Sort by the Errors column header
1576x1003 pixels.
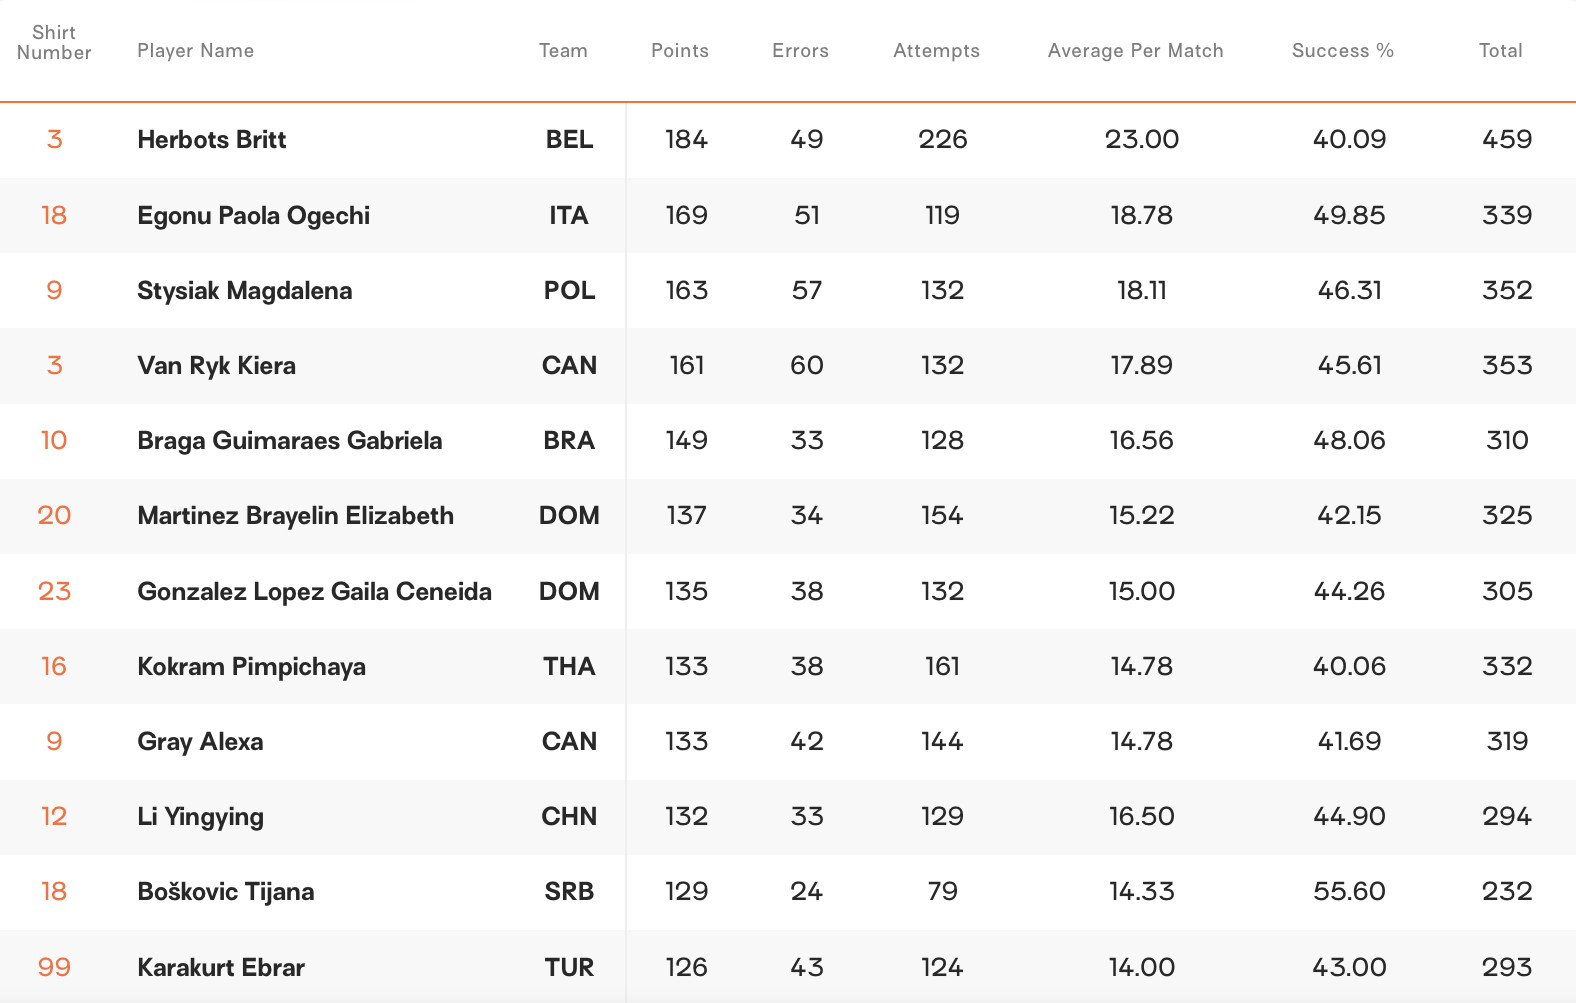coord(800,51)
